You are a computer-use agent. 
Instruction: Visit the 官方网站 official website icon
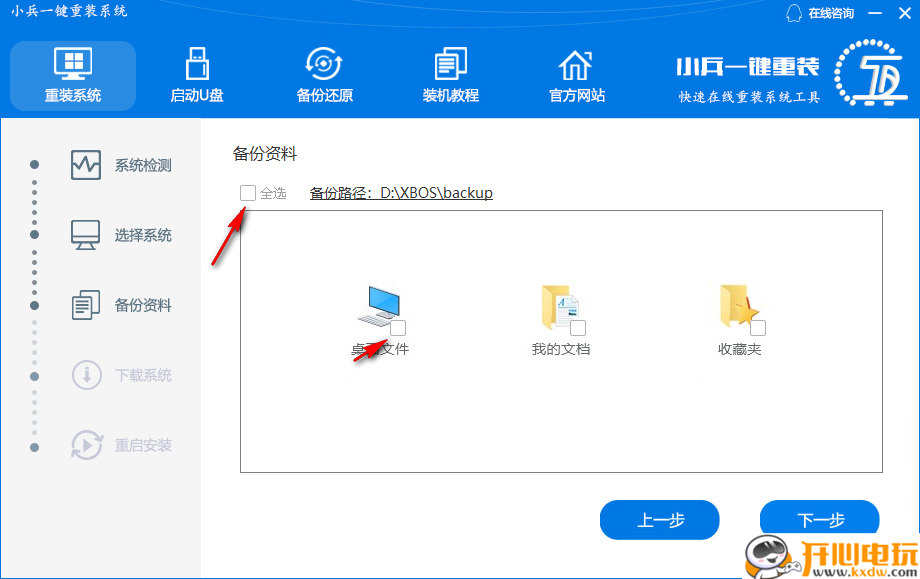coord(576,75)
